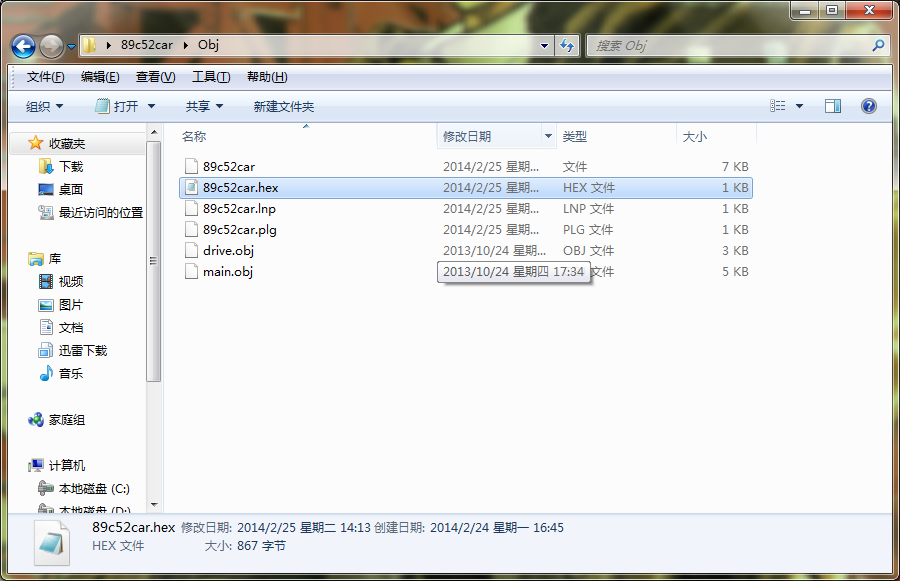
Task: Open the address bar history dropdown
Action: coord(544,46)
